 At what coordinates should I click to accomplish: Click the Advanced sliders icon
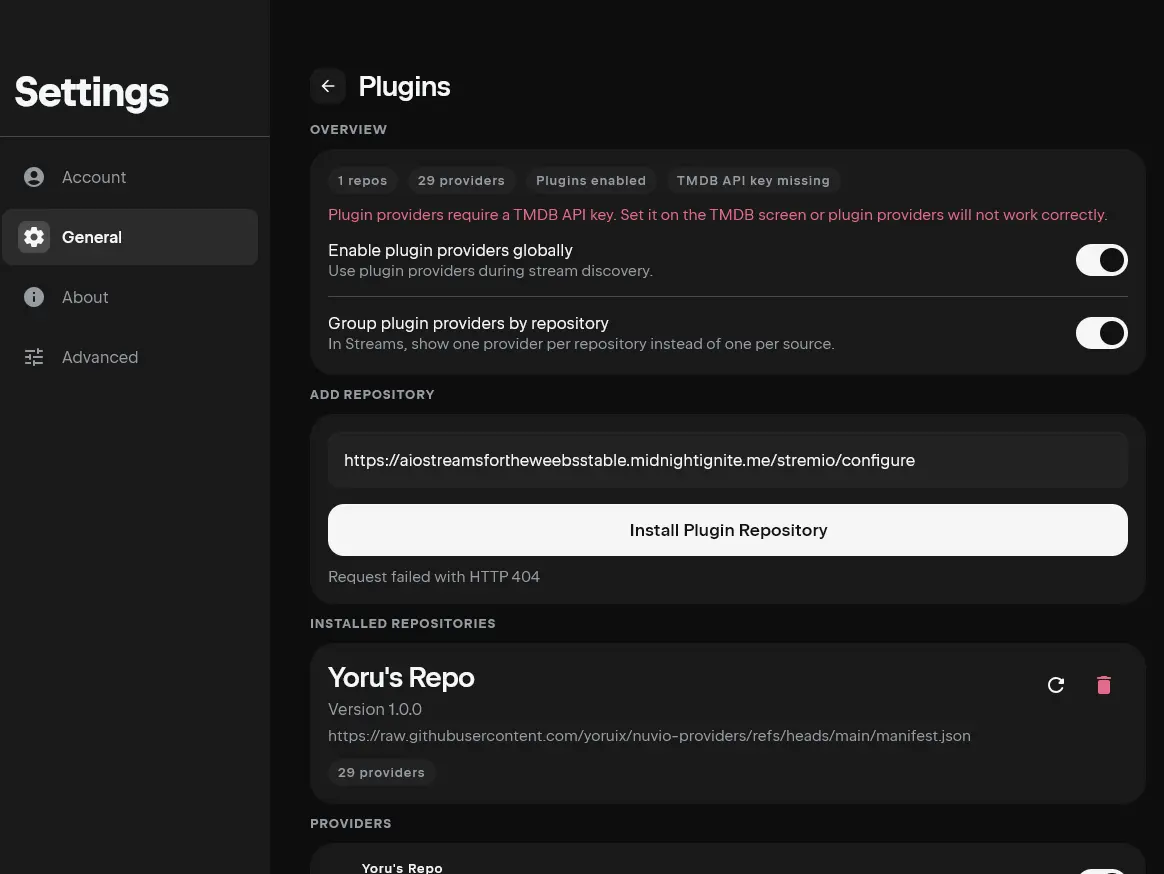33,357
